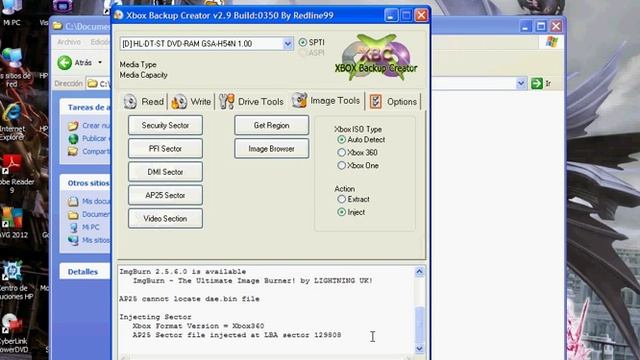Click the DMI Sector button

click(165, 172)
